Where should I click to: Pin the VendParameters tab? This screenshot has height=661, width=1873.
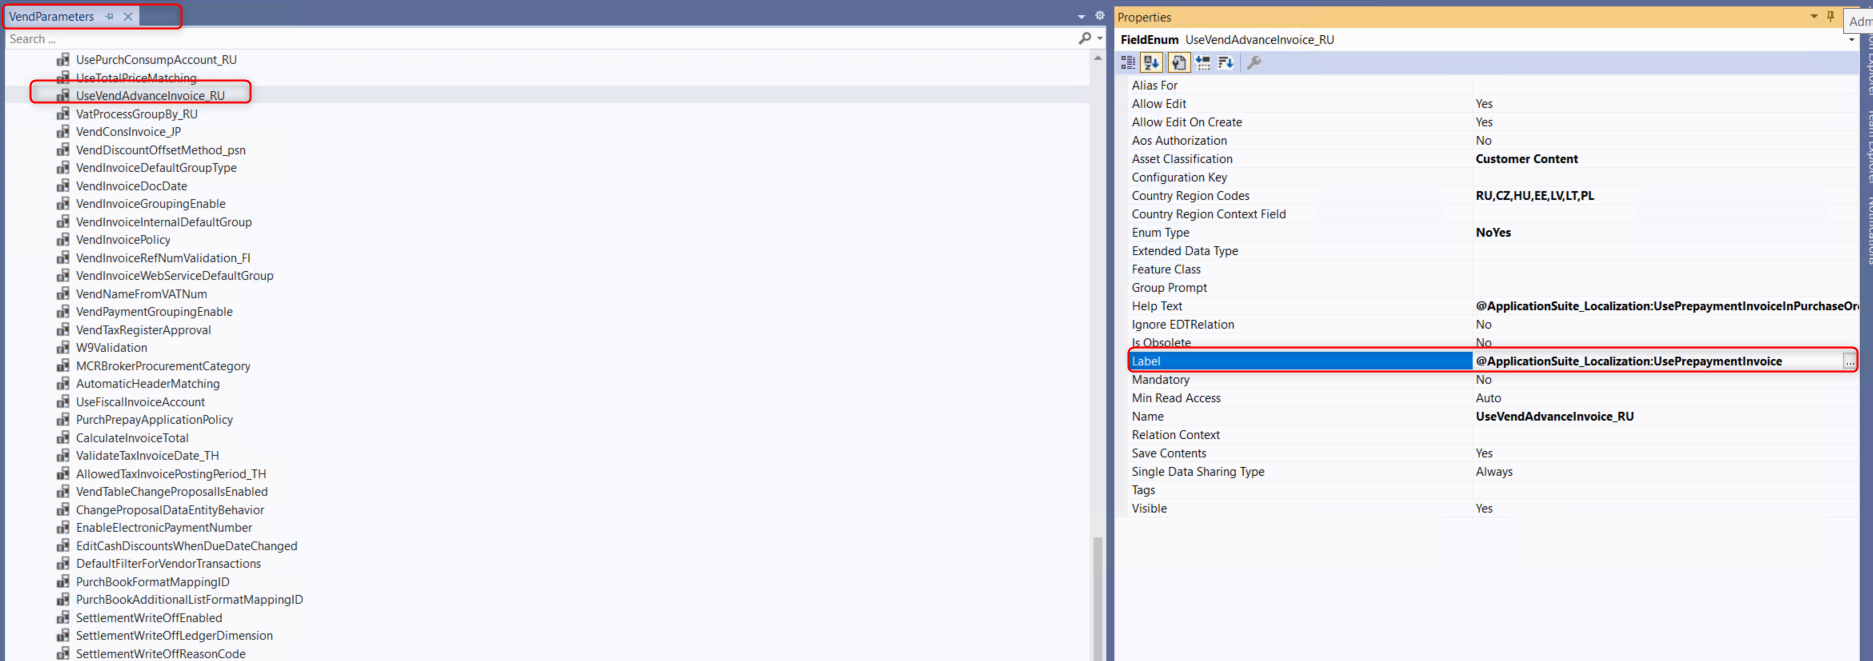pyautogui.click(x=109, y=17)
